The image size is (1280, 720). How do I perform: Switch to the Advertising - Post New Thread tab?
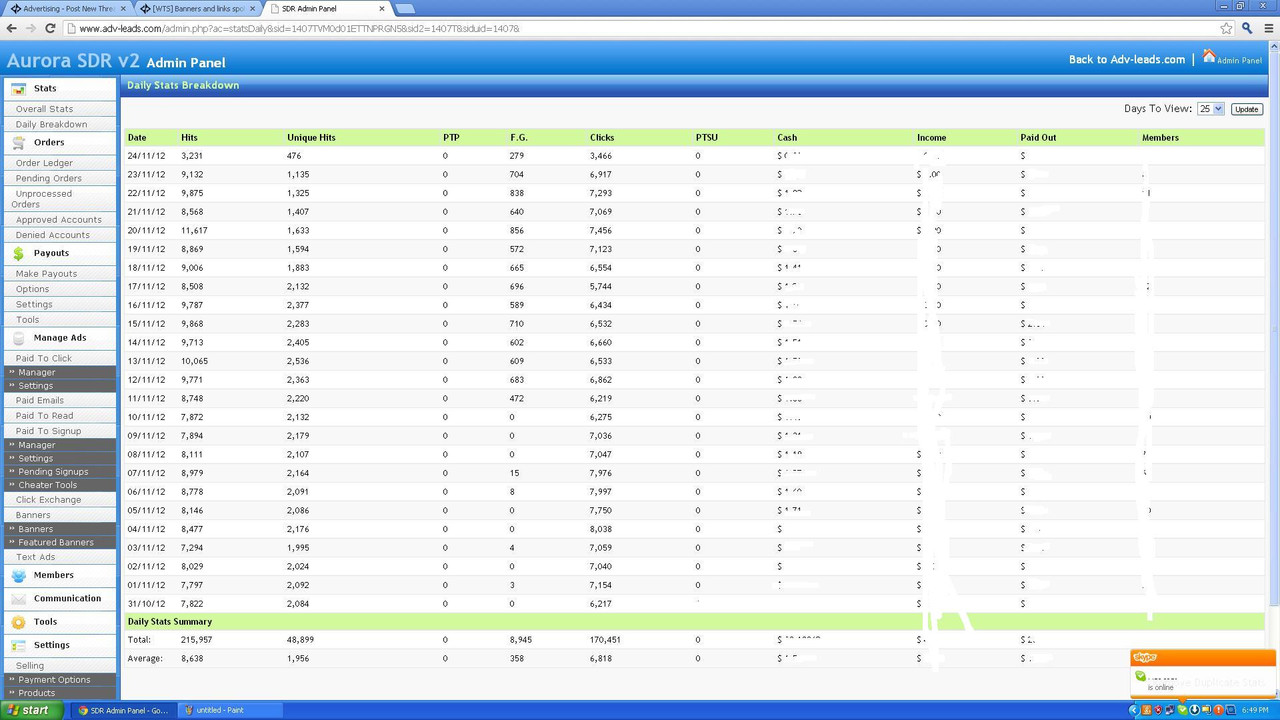[x=66, y=9]
